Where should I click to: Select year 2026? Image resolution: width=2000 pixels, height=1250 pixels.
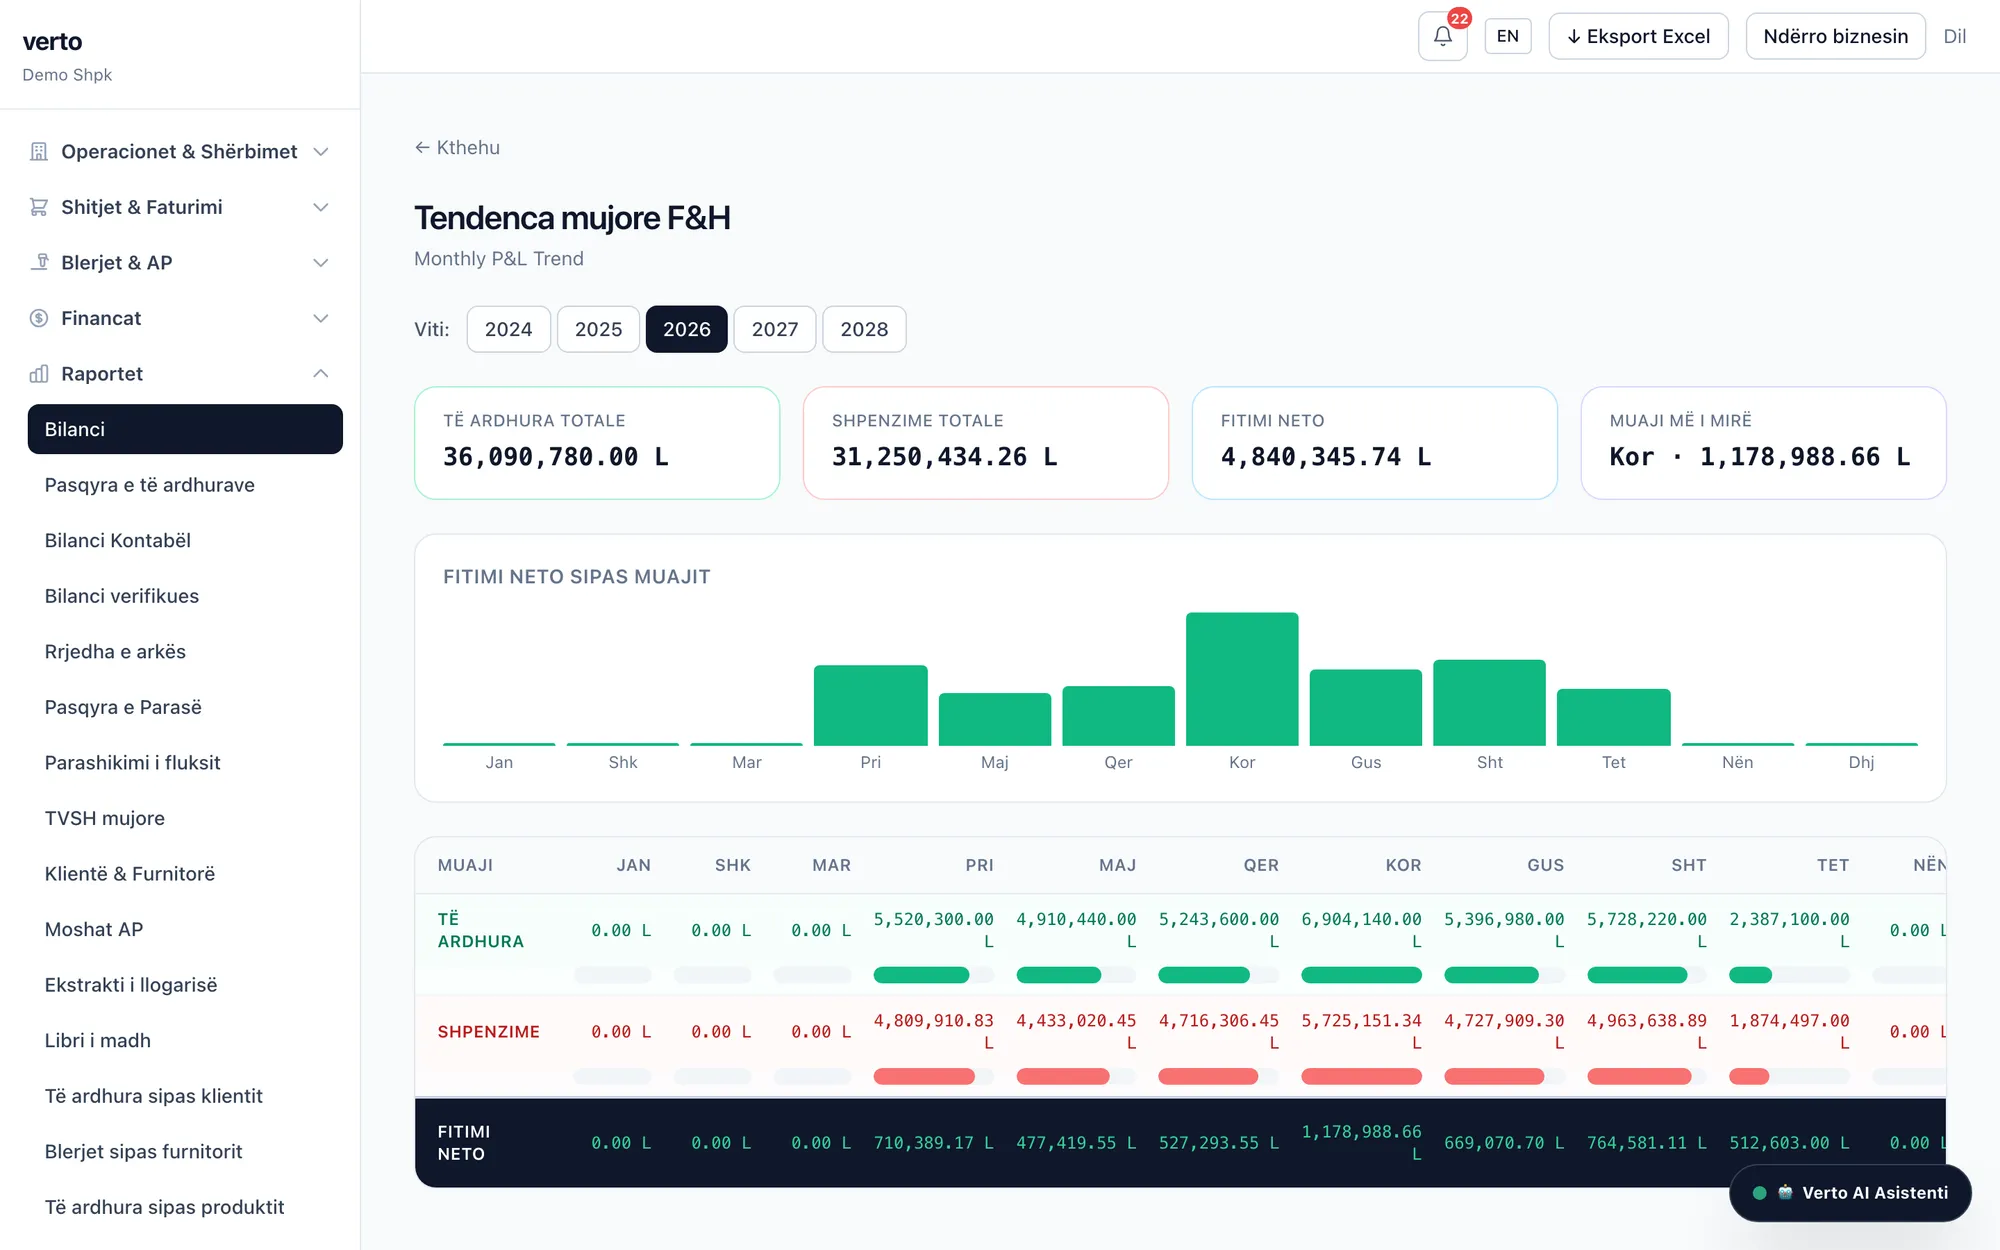(687, 329)
